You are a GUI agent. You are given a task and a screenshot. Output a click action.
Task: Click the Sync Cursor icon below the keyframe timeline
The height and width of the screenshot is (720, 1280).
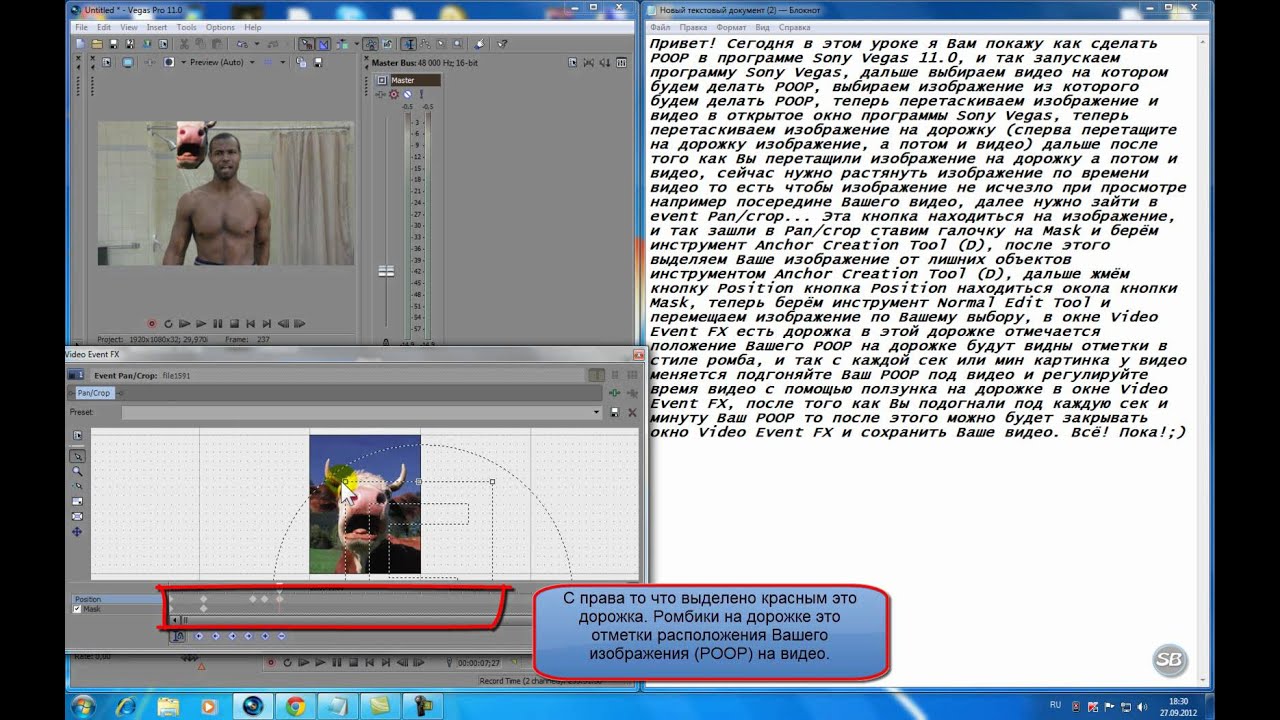point(177,636)
